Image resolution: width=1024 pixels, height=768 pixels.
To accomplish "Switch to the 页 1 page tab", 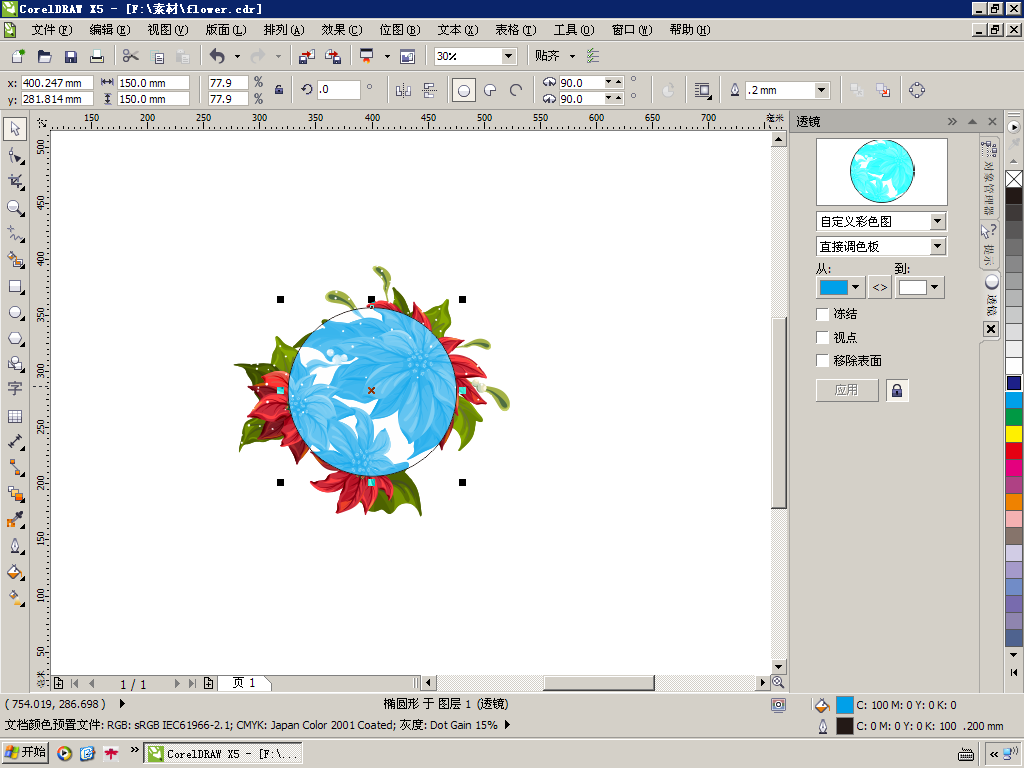I will [244, 683].
